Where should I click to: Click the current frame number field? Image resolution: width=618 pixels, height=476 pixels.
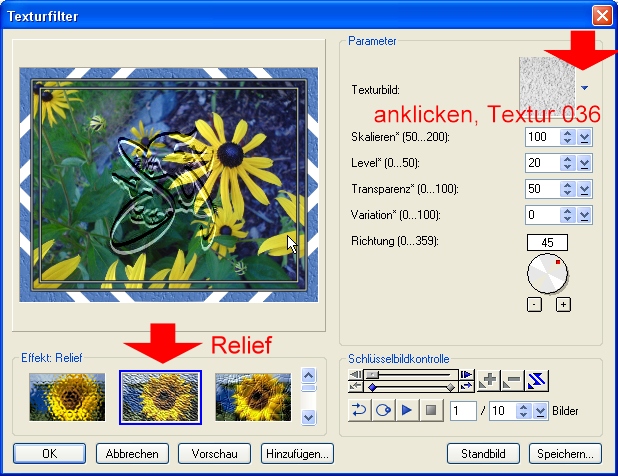(463, 411)
